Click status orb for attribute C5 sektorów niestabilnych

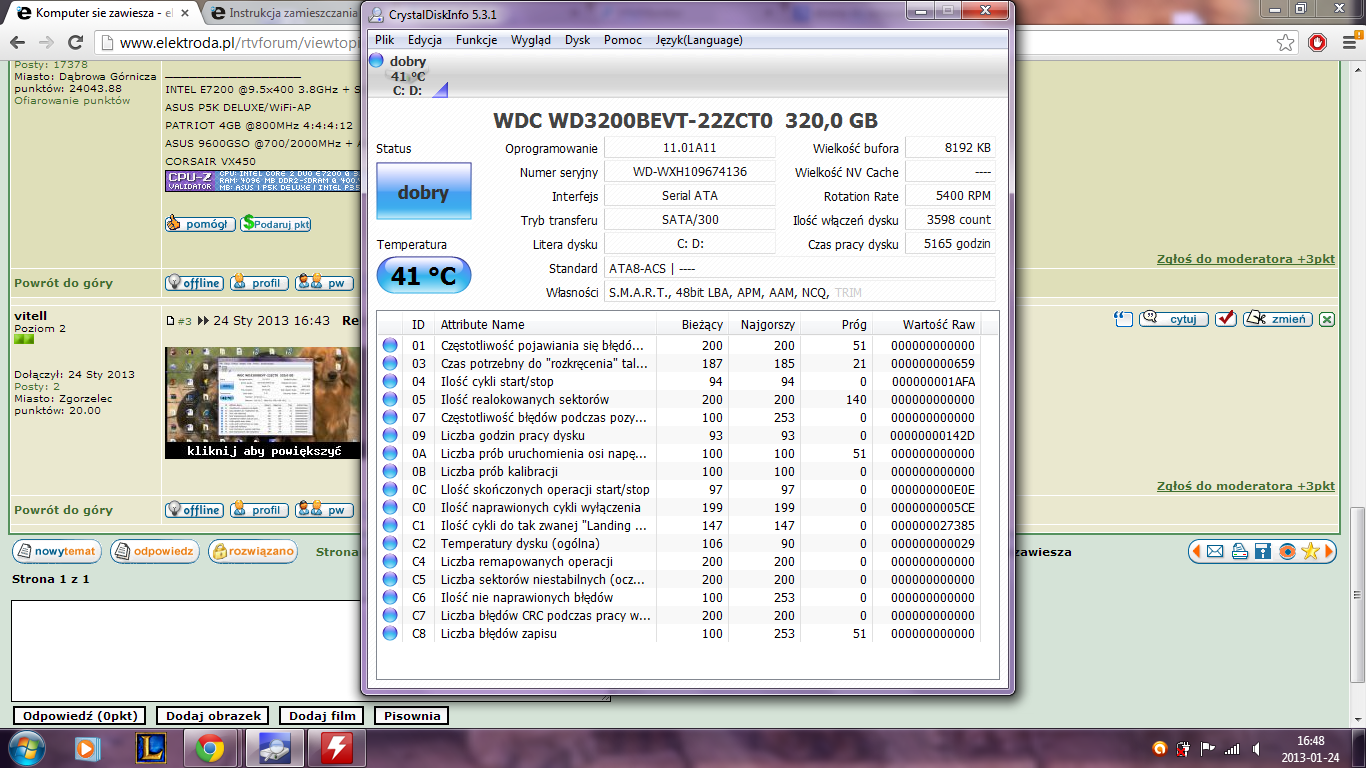point(390,579)
